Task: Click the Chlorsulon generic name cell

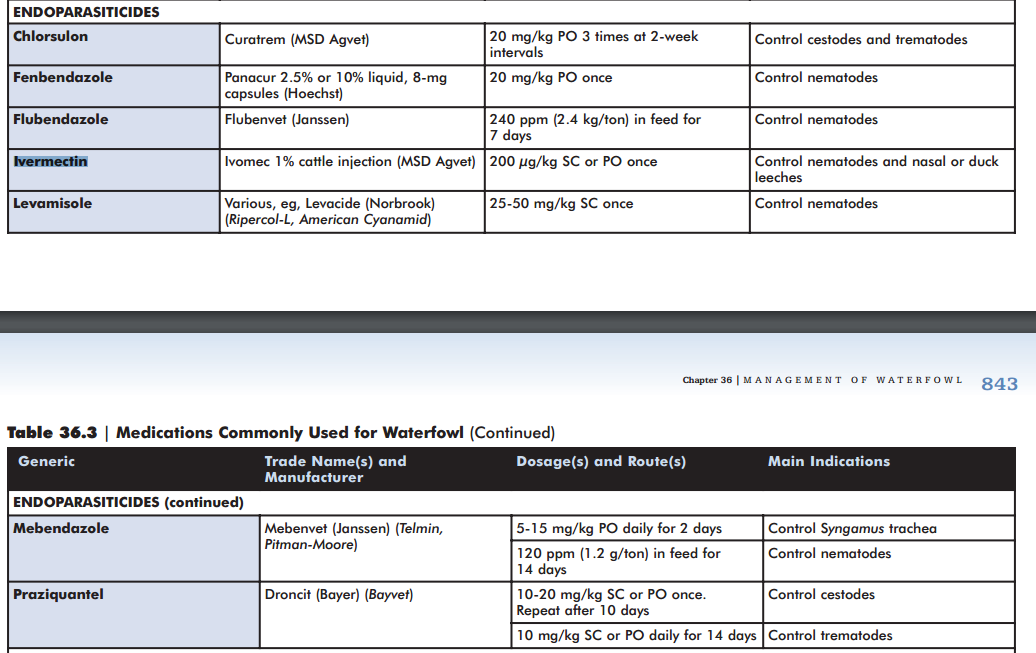Action: [50, 37]
